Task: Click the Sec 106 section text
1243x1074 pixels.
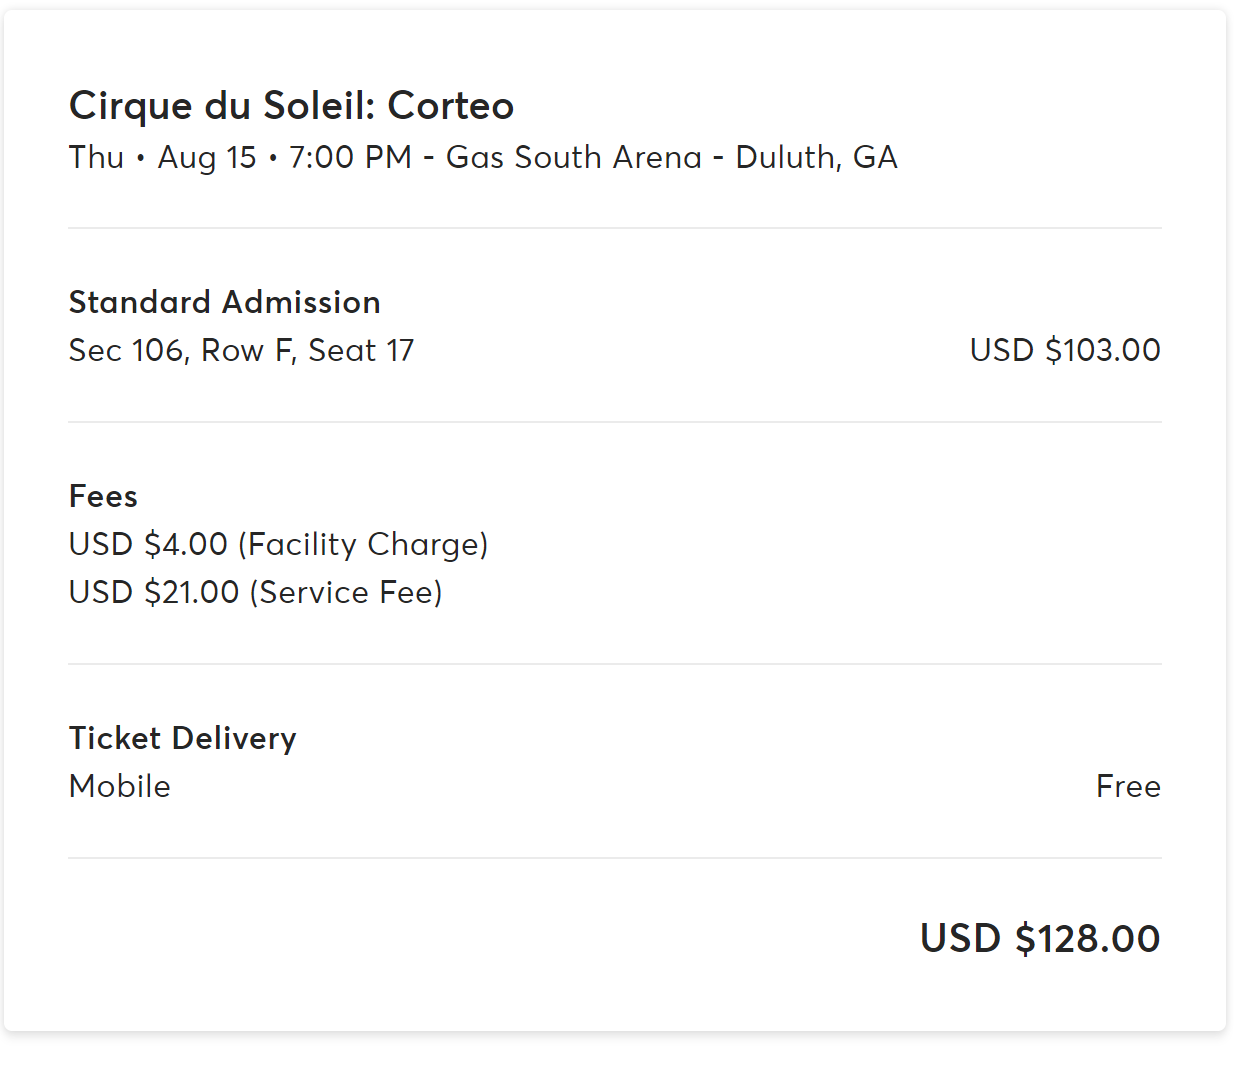Action: [126, 350]
